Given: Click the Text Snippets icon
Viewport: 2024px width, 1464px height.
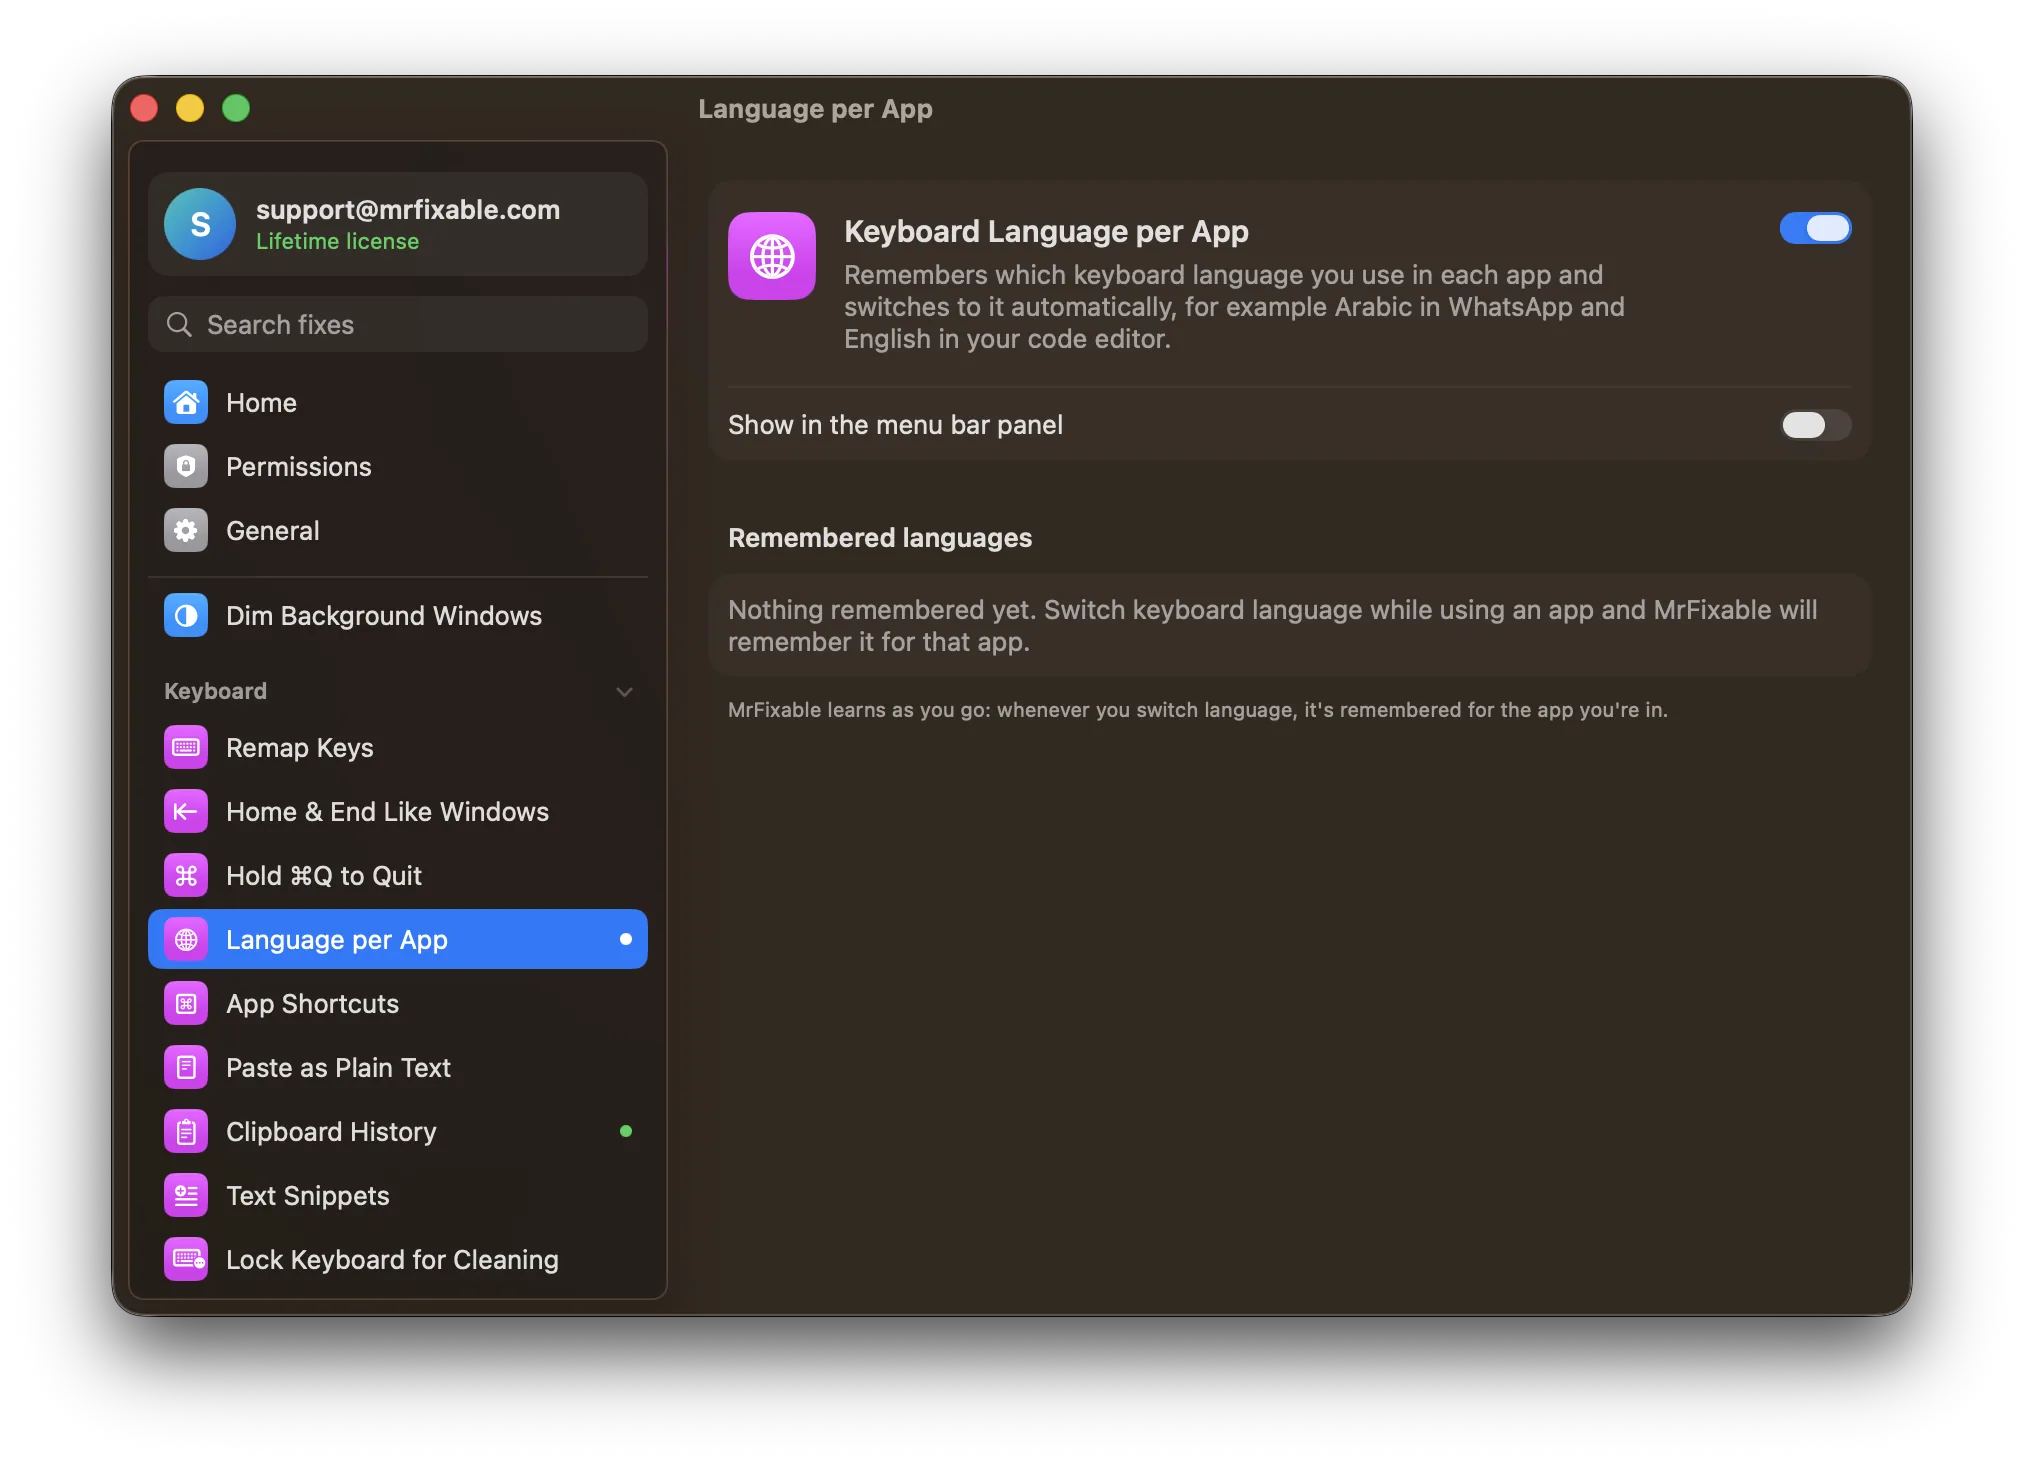Looking at the screenshot, I should (x=186, y=1195).
